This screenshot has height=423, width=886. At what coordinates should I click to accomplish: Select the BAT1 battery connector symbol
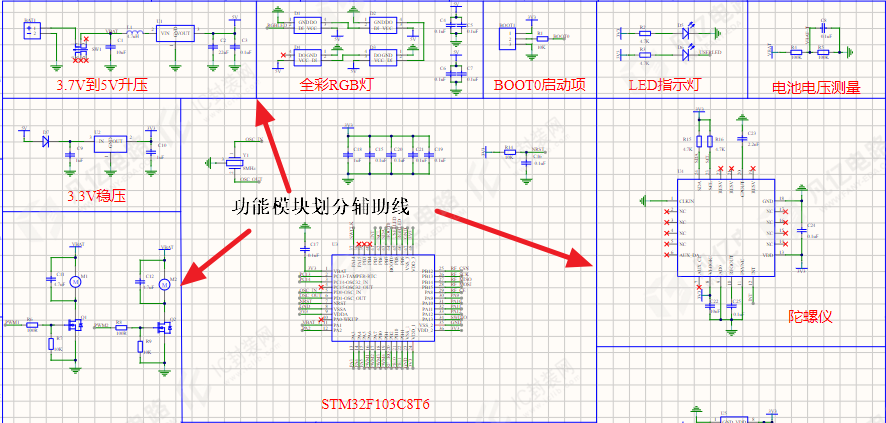tap(31, 30)
